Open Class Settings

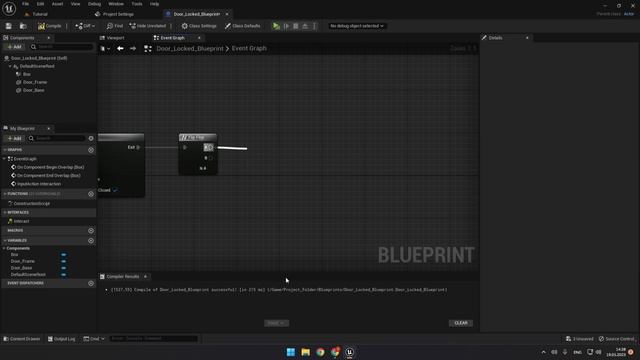click(199, 26)
